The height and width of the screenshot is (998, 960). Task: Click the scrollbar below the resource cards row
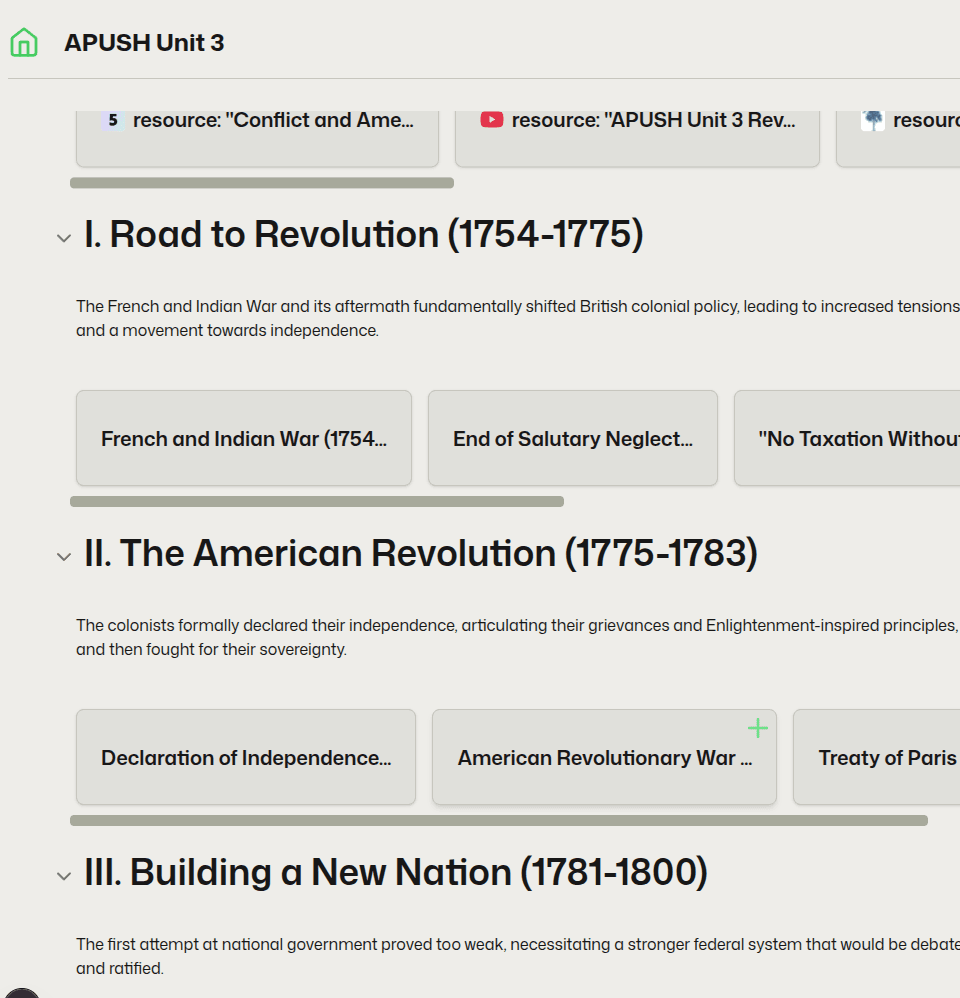[260, 182]
